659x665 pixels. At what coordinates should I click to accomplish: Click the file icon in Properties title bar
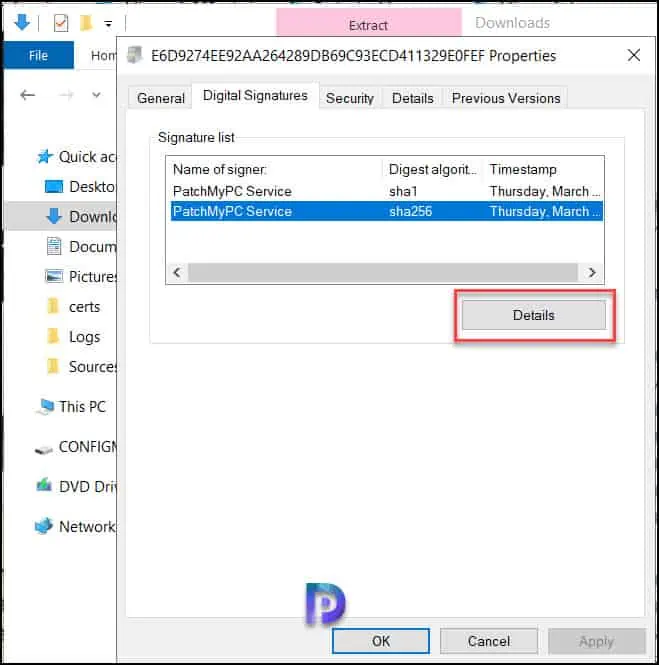[135, 55]
